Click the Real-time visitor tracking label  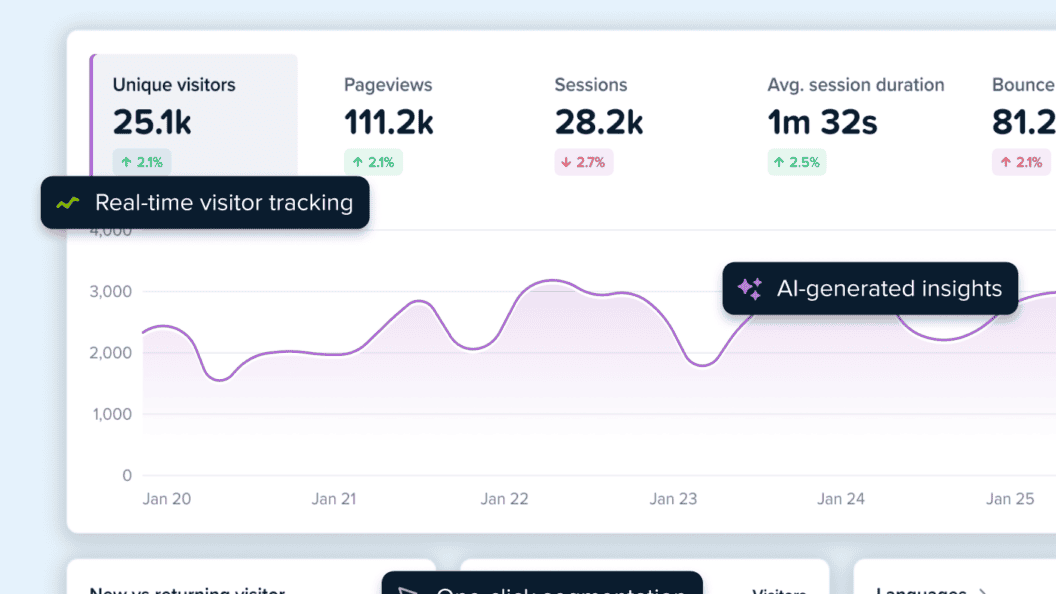[x=223, y=203]
